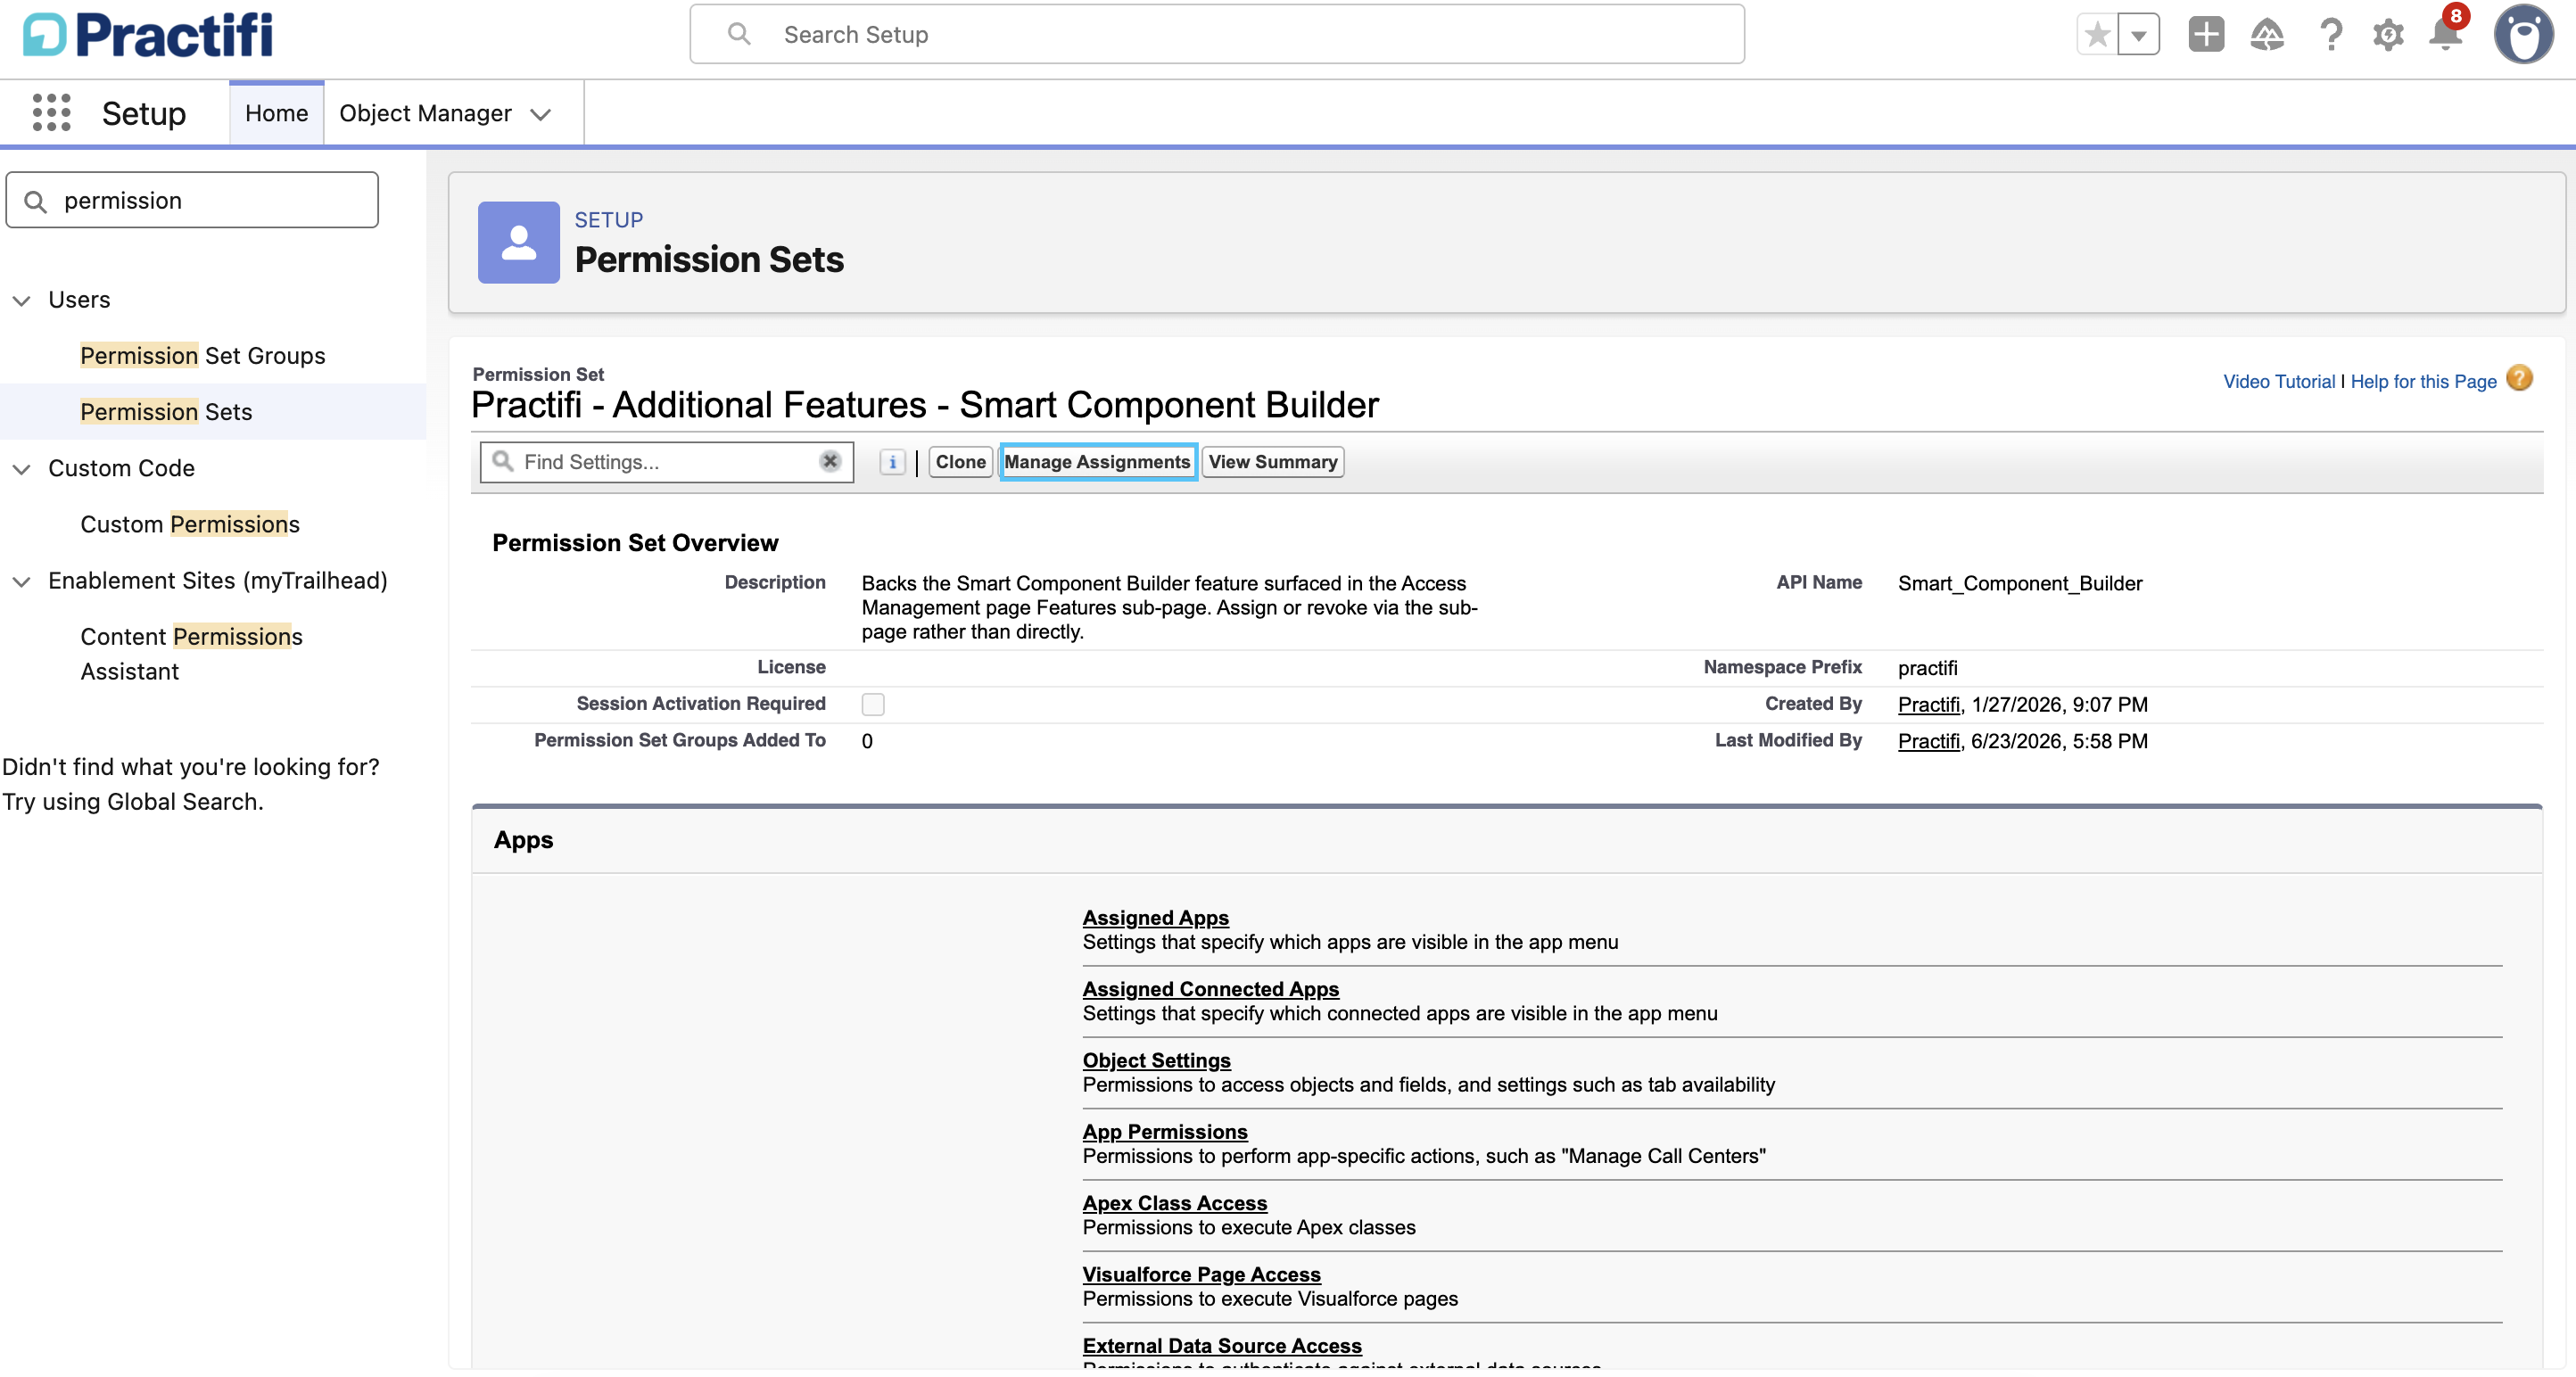
Task: Toggle Session Activation Required checkbox
Action: click(x=873, y=704)
